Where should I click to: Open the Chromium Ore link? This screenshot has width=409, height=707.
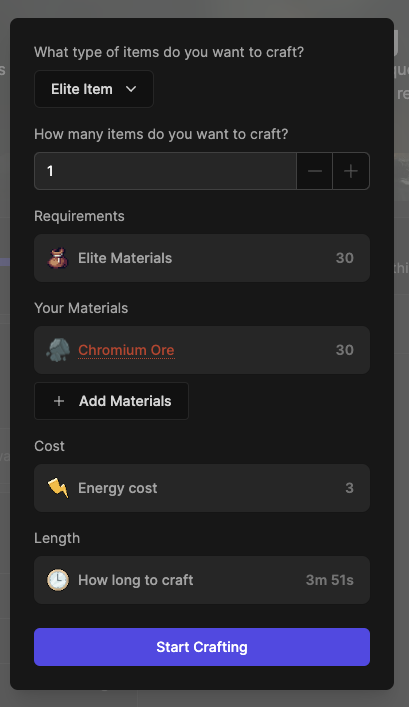(126, 350)
